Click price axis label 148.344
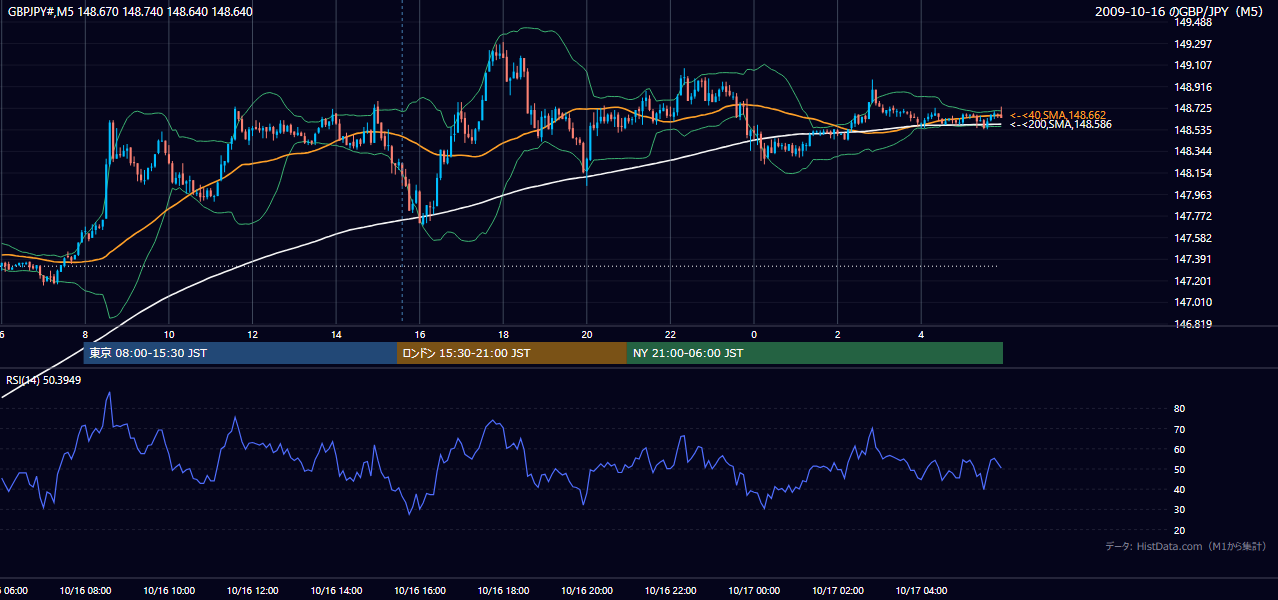 (x=1193, y=152)
